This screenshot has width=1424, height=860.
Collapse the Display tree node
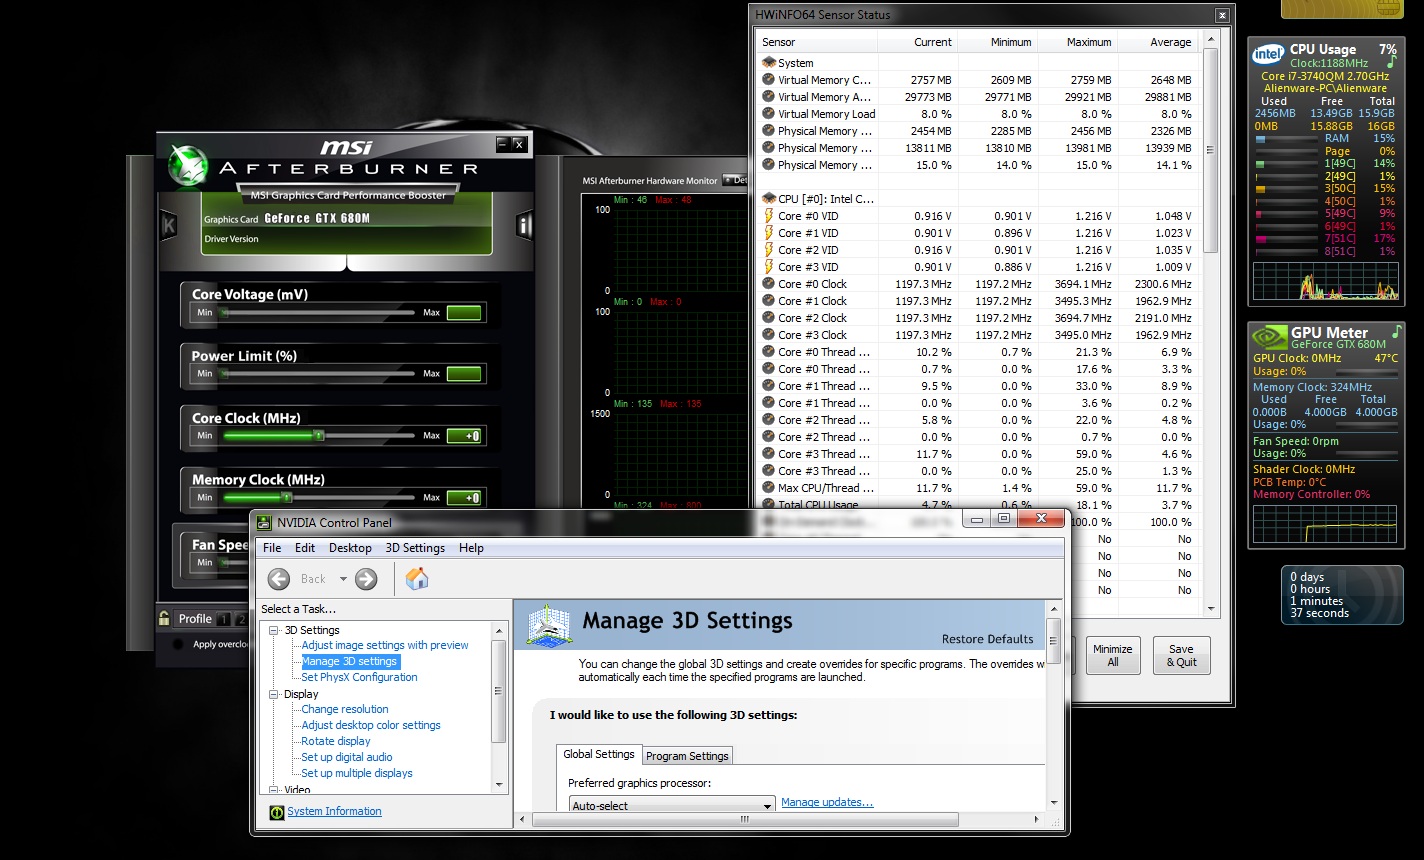tap(275, 694)
